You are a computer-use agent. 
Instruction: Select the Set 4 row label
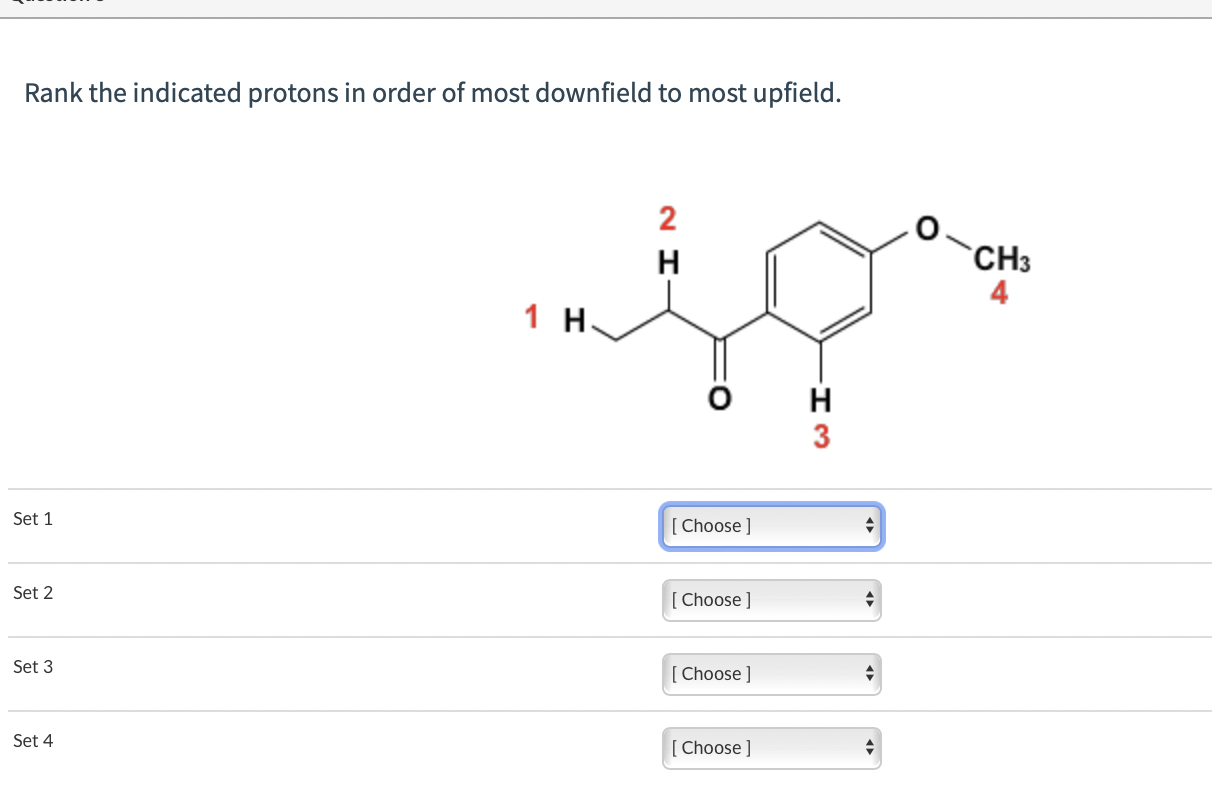(33, 740)
